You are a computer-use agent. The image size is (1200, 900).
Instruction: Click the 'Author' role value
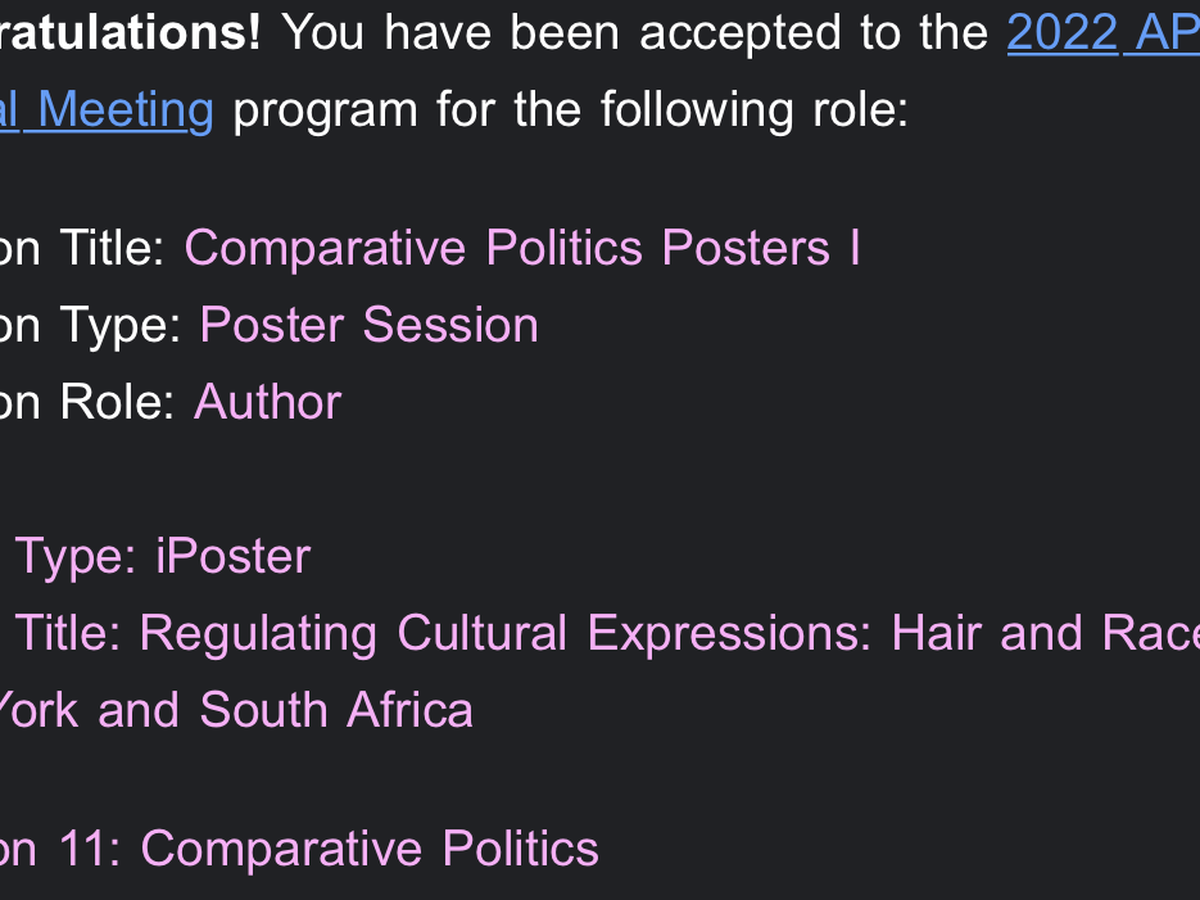[x=267, y=401]
